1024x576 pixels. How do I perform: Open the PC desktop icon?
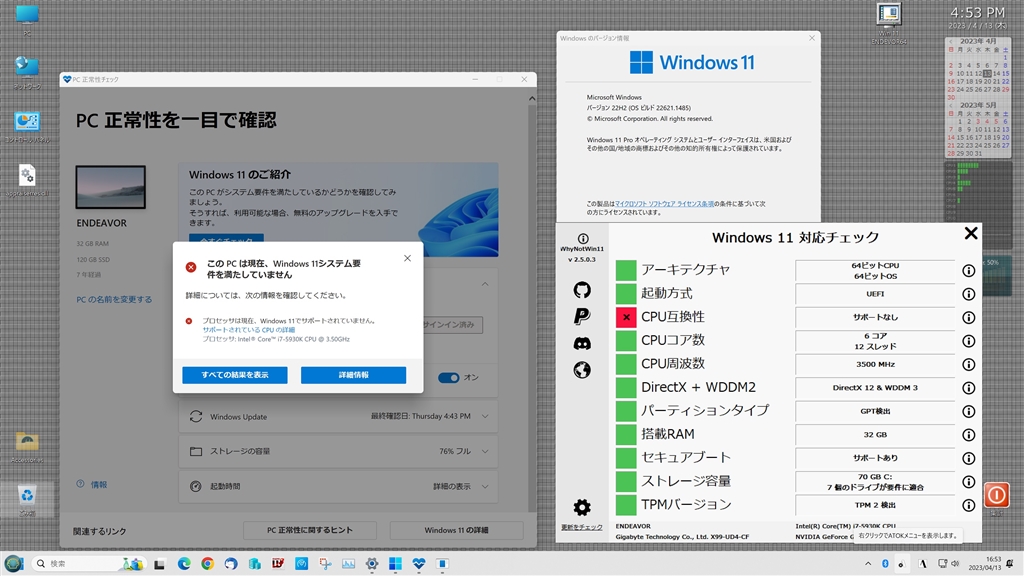click(27, 18)
